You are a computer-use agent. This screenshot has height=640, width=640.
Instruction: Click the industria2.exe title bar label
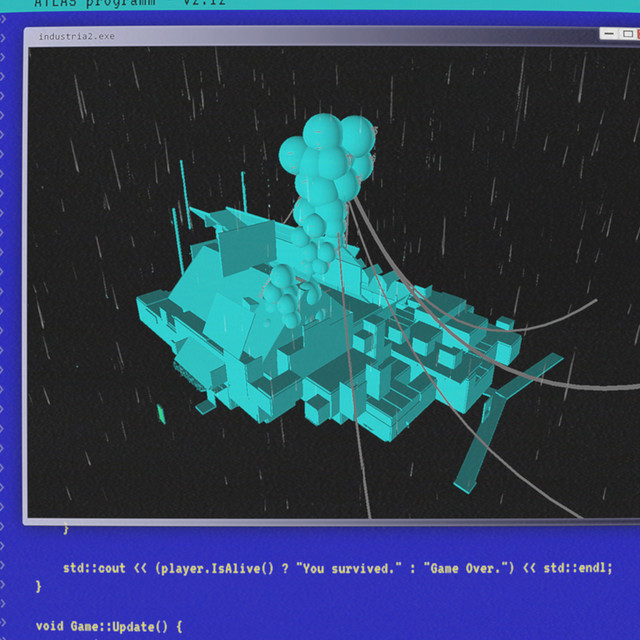[x=75, y=37]
